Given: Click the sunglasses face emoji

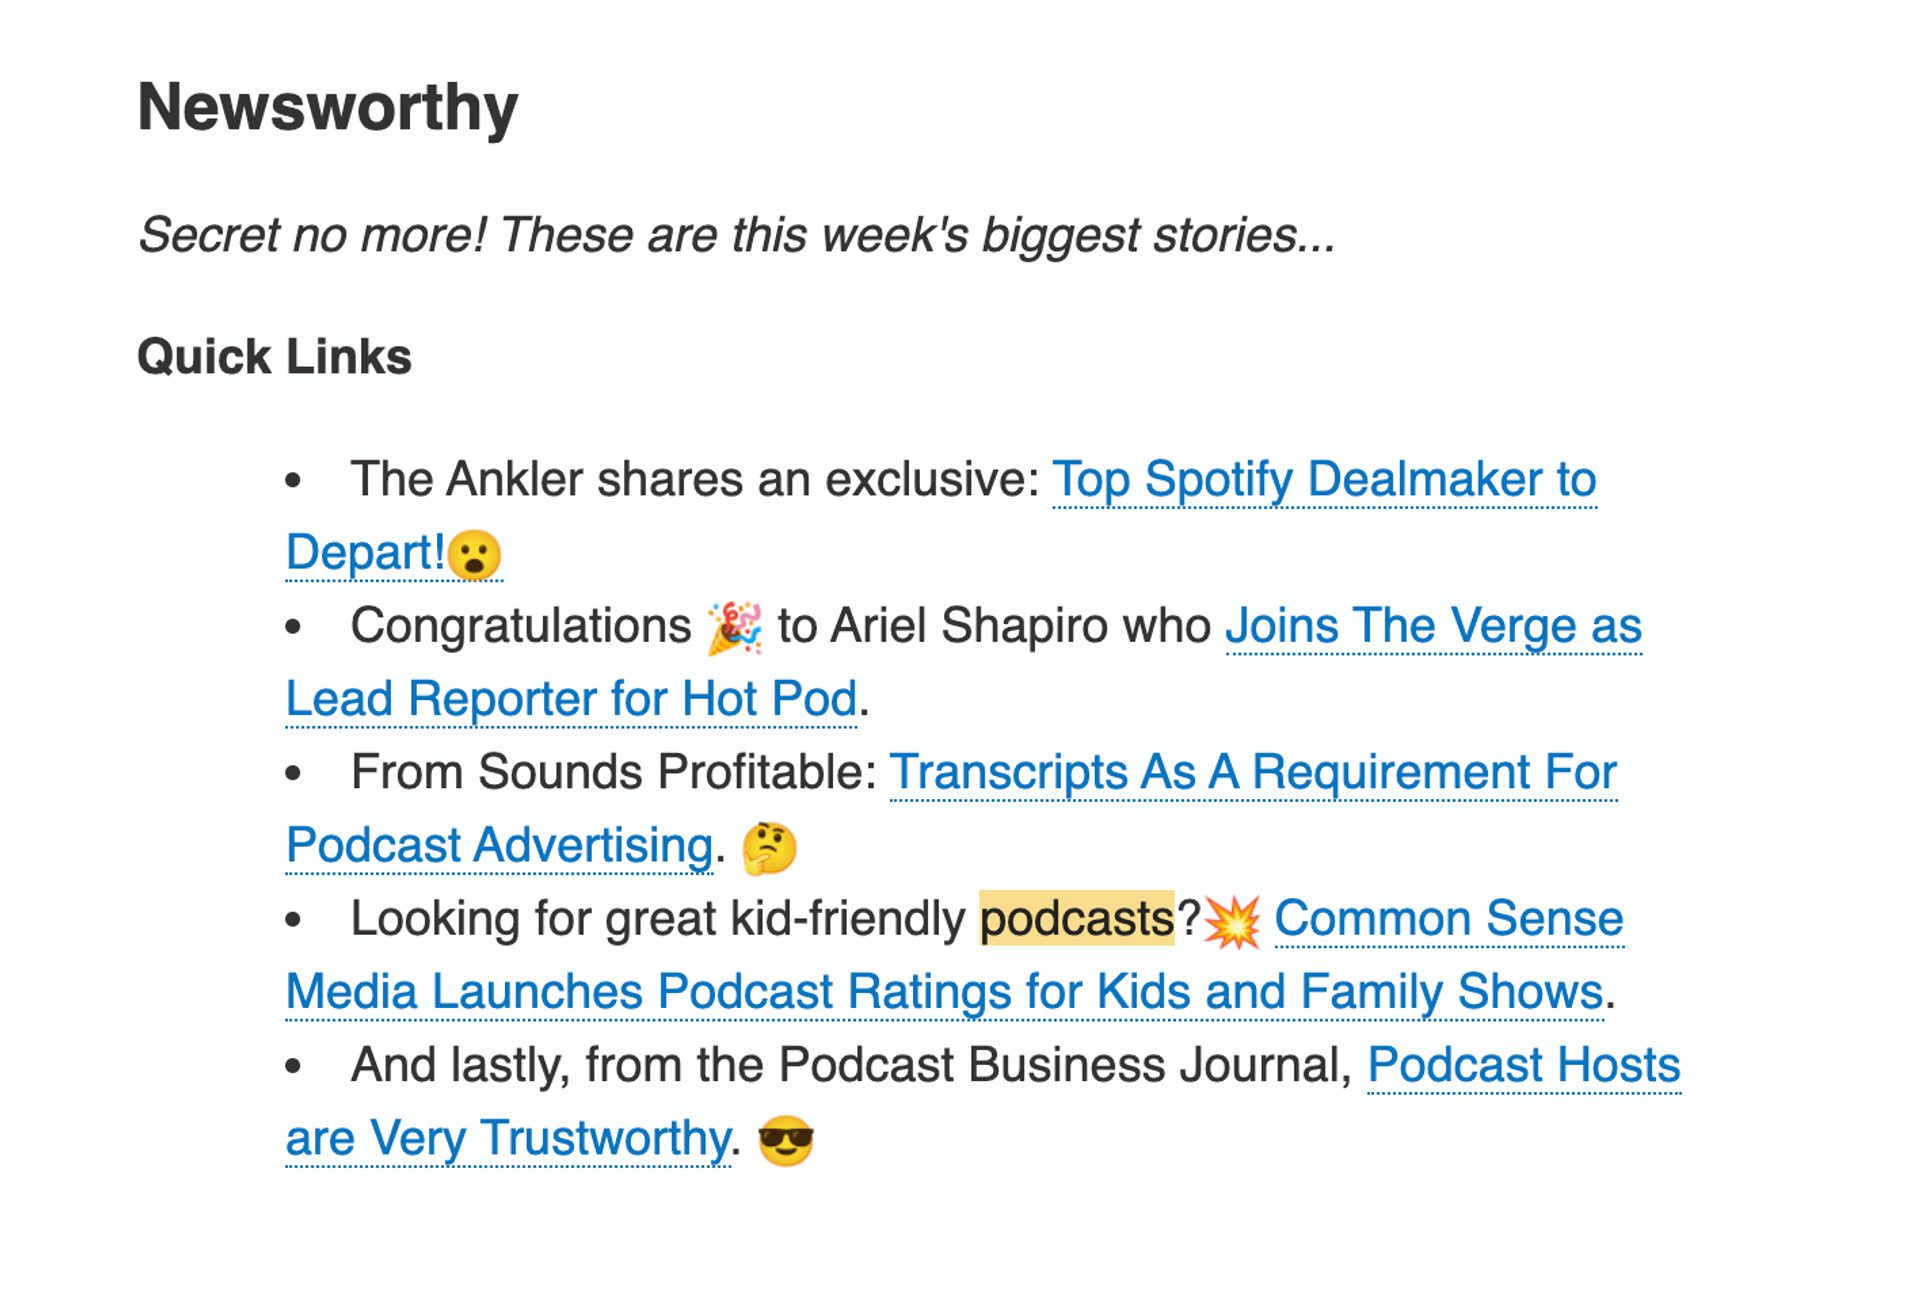Looking at the screenshot, I should point(786,1141).
